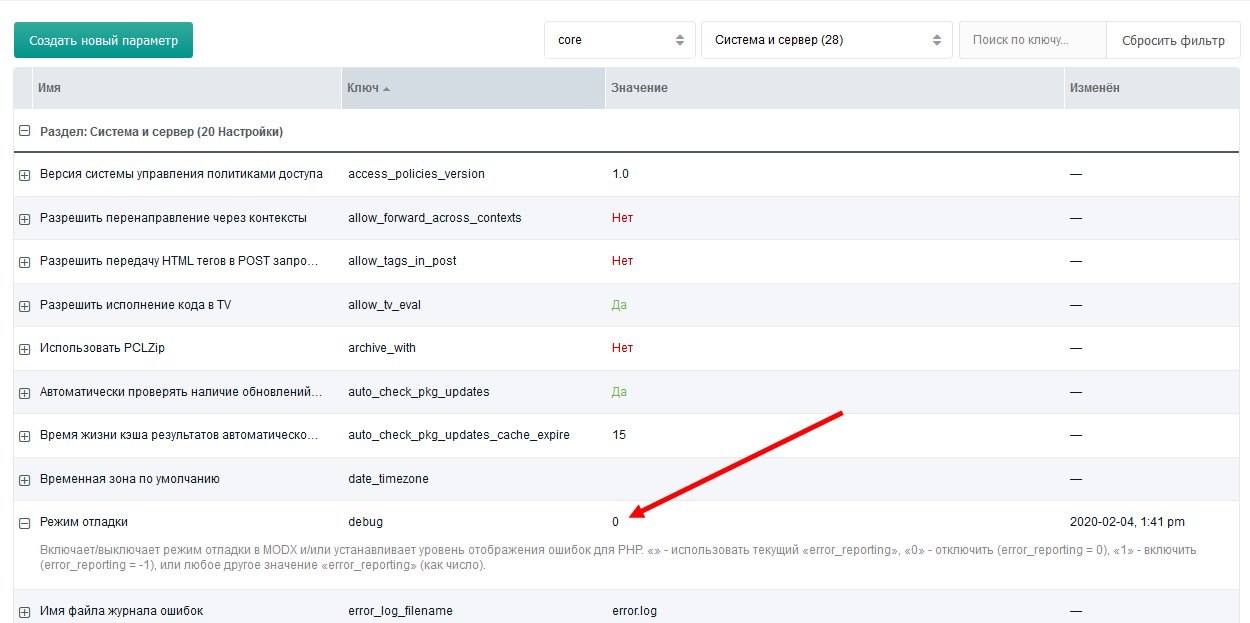Click the key 'debug'

coord(365,522)
